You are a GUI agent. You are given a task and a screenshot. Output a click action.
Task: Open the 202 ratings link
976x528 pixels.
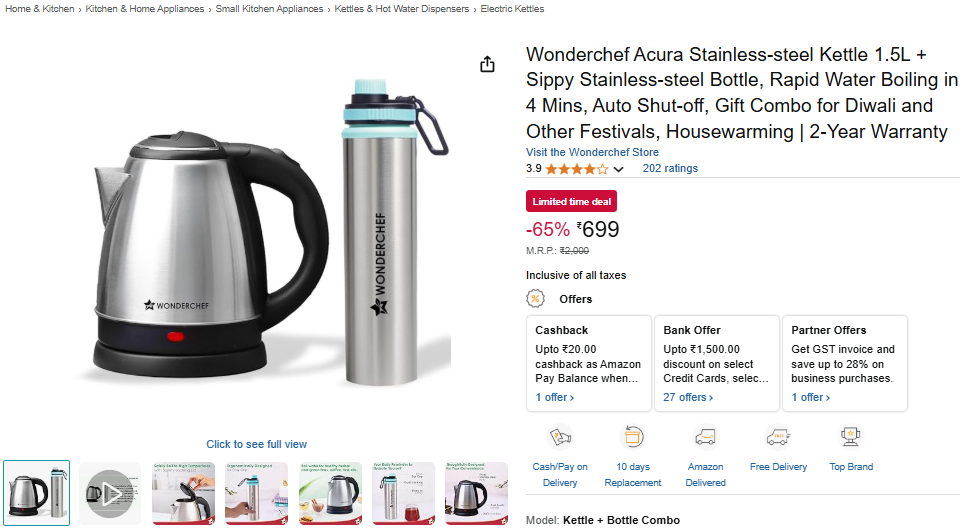(670, 168)
